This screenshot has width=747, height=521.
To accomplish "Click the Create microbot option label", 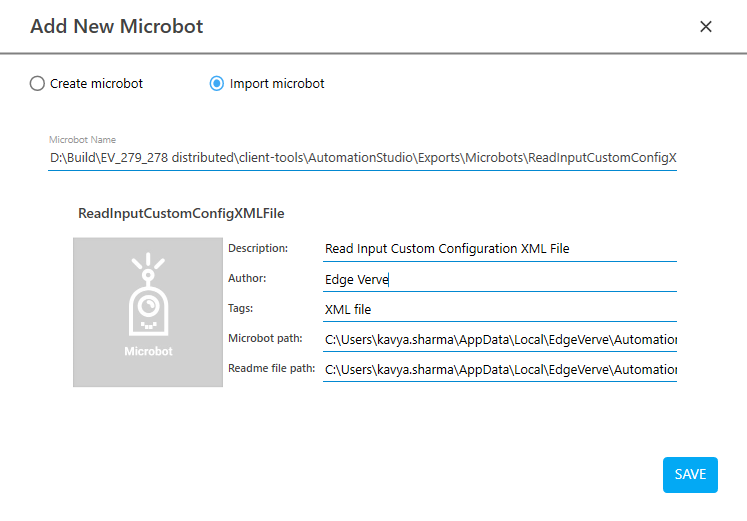I will [96, 84].
